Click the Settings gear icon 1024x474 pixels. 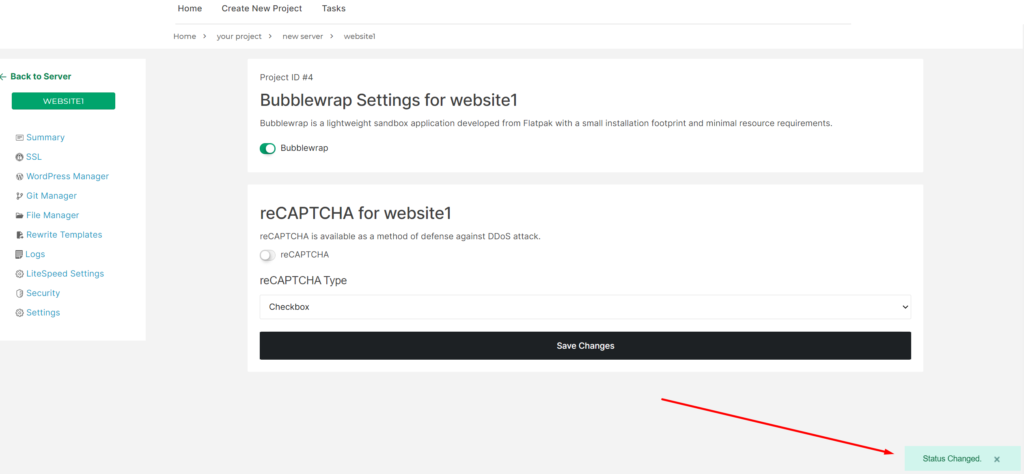pyautogui.click(x=20, y=313)
